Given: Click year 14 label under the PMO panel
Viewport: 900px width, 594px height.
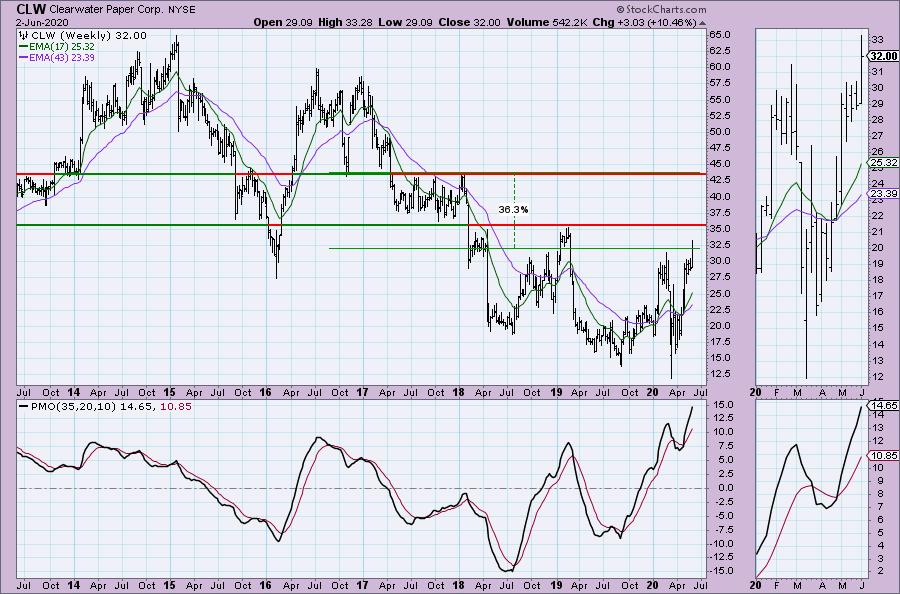Looking at the screenshot, I should coord(73,585).
